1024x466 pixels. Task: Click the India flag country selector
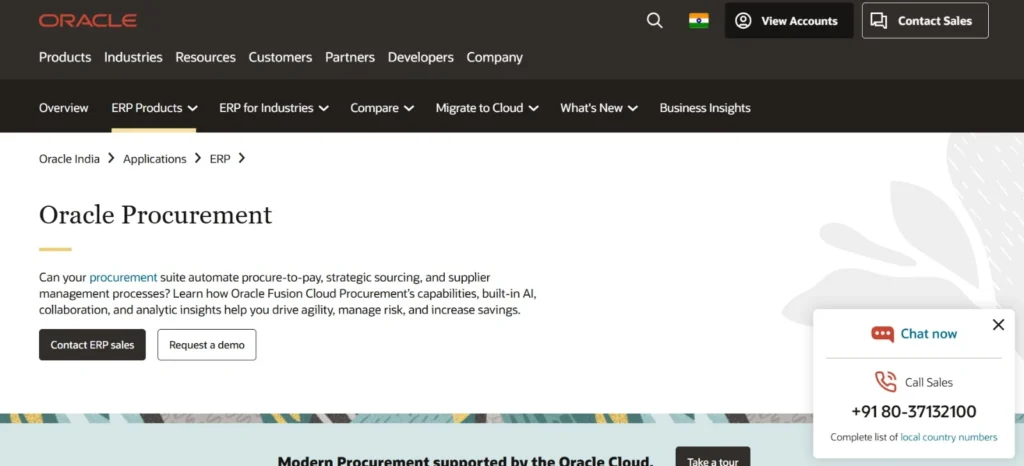699,21
